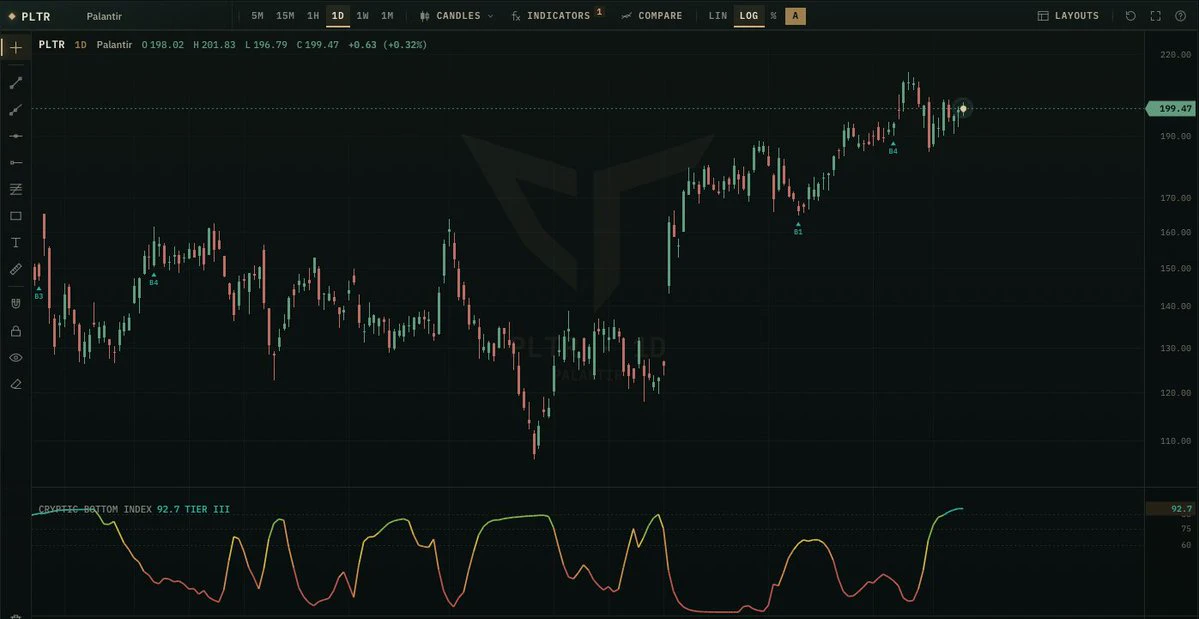Toggle auto scale A button
Screen dimensions: 1199x619
(x=795, y=16)
